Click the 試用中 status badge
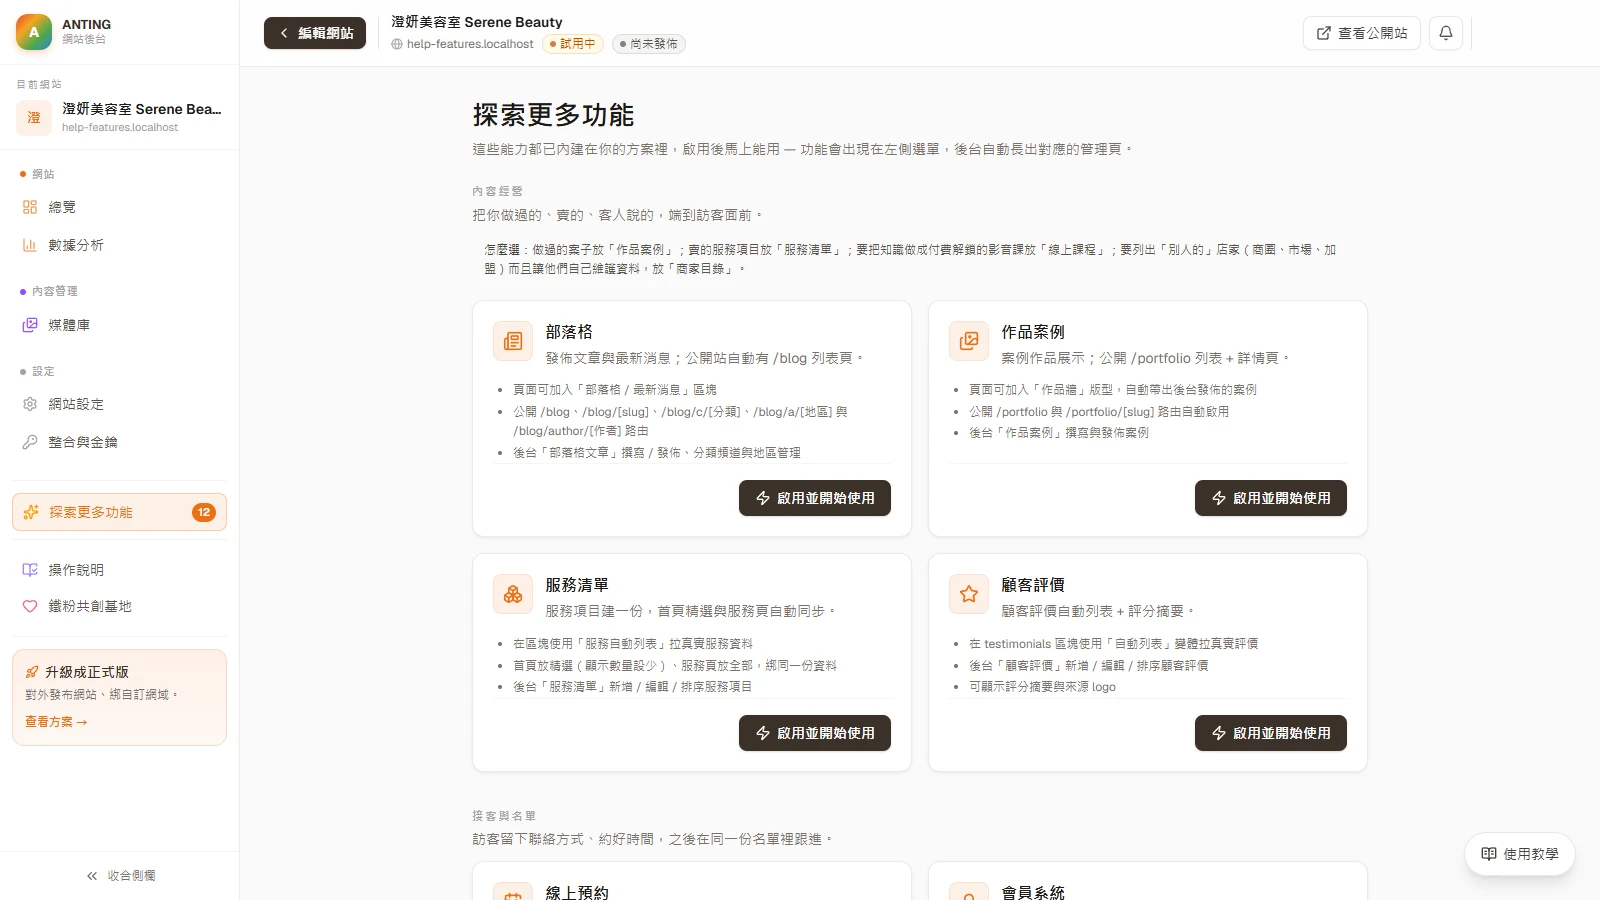The width and height of the screenshot is (1600, 900). click(x=573, y=44)
